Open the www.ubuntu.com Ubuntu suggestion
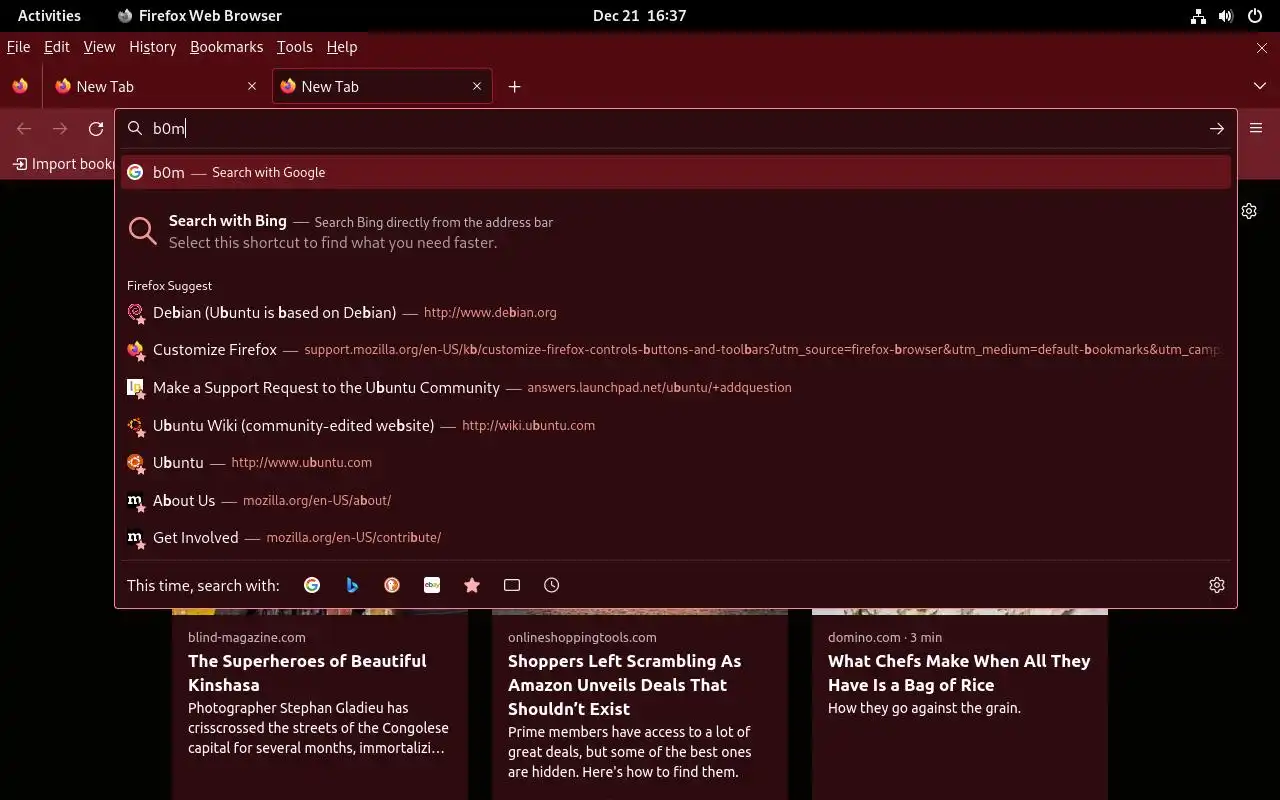 coord(676,462)
